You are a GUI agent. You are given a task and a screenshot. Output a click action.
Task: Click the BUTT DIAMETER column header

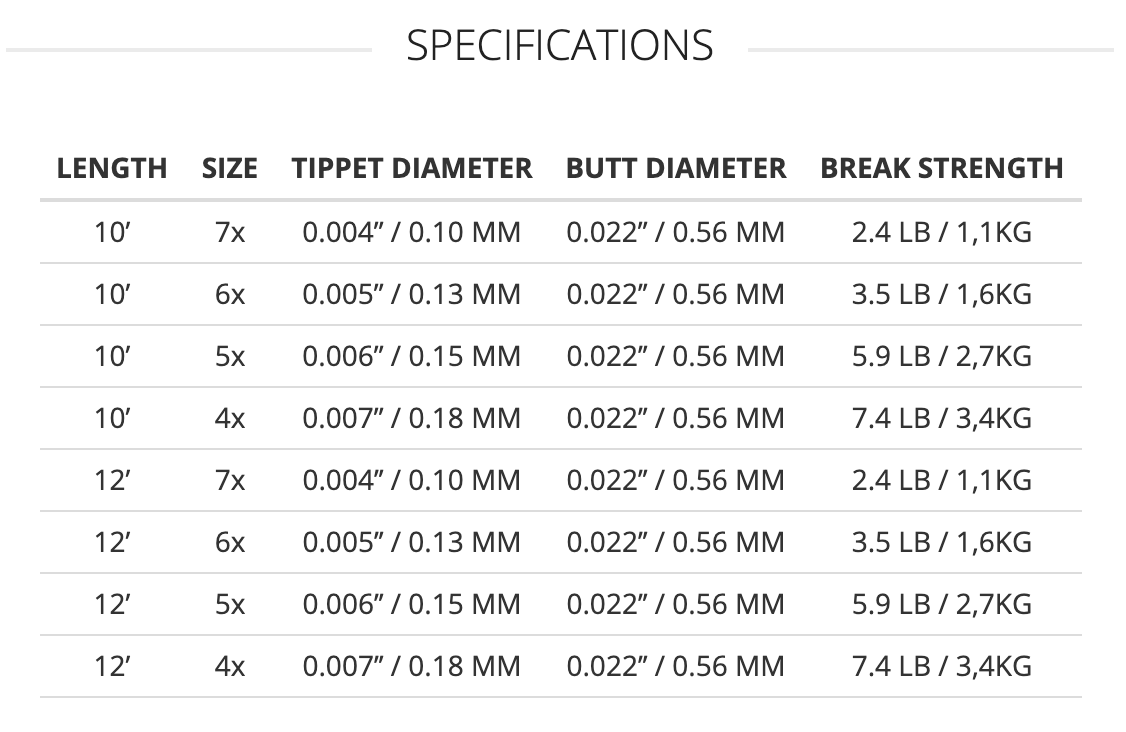pyautogui.click(x=676, y=168)
